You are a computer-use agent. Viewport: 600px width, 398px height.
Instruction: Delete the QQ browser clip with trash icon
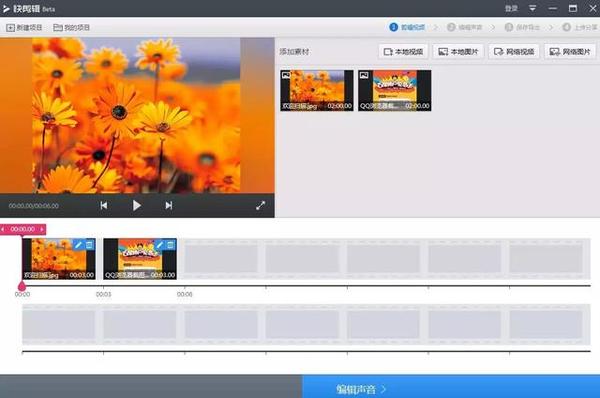point(171,245)
